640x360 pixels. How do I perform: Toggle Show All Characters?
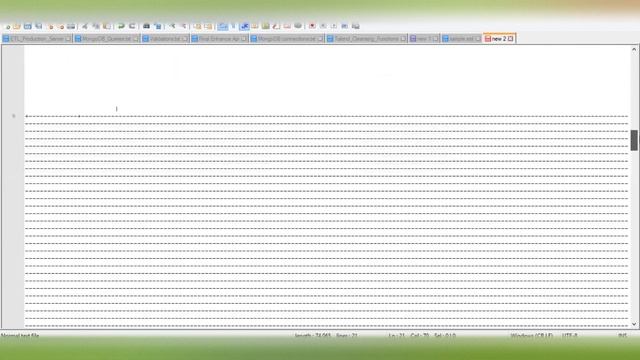point(233,27)
